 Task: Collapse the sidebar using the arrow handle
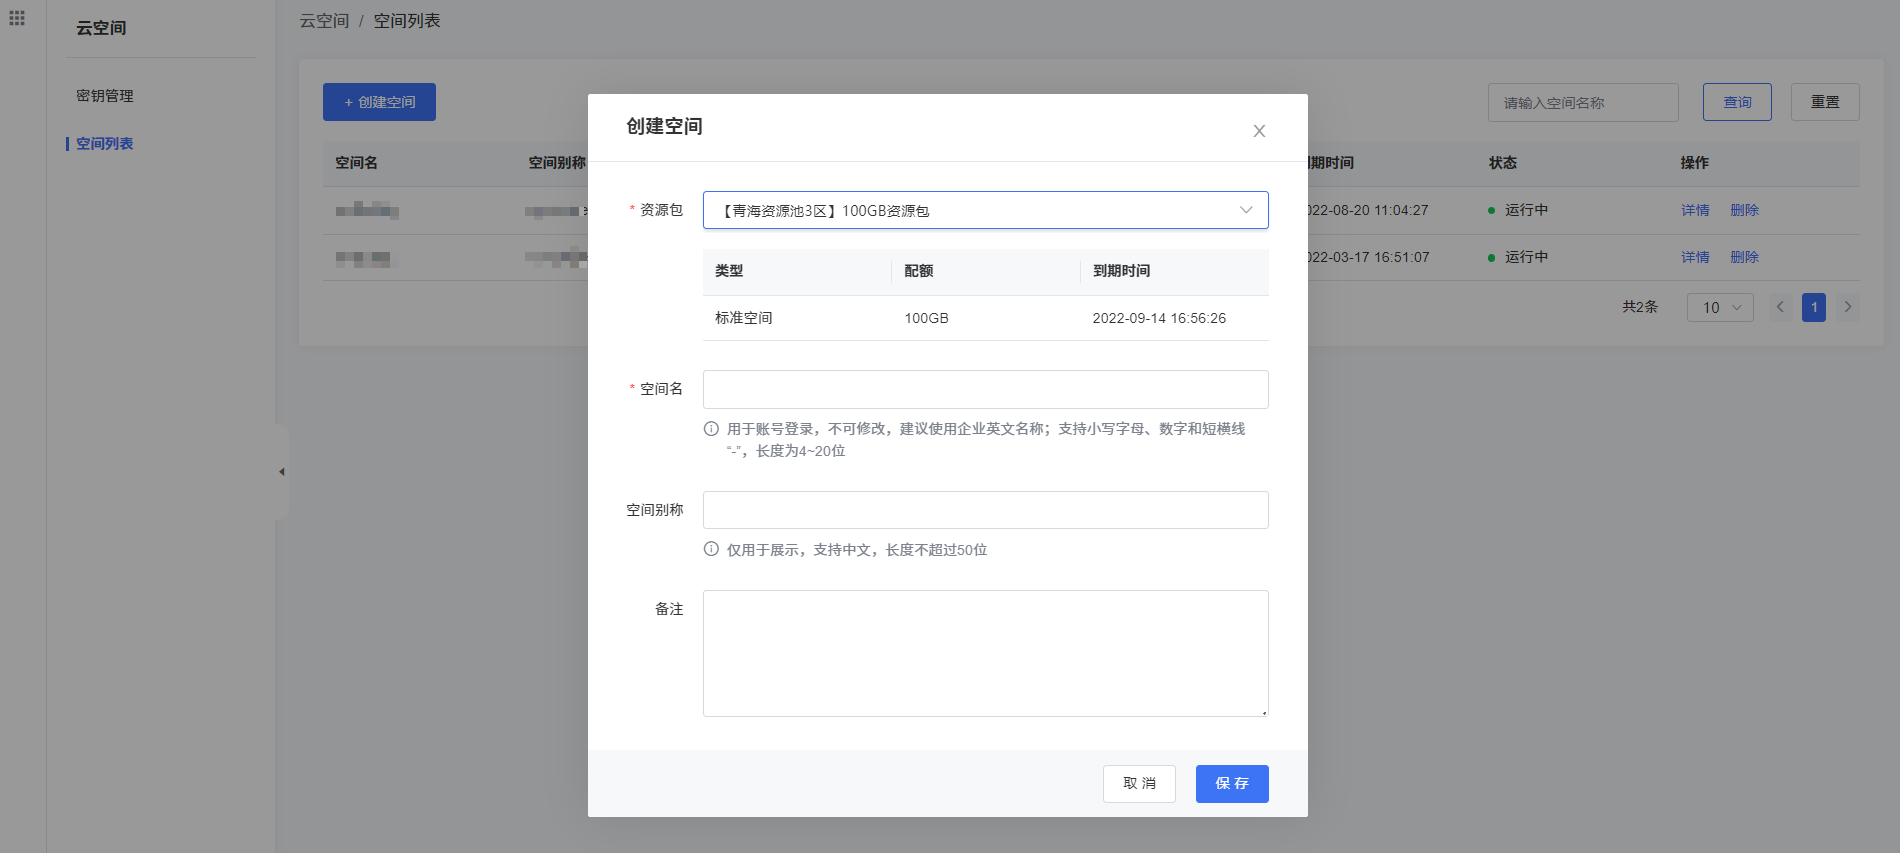pyautogui.click(x=282, y=472)
